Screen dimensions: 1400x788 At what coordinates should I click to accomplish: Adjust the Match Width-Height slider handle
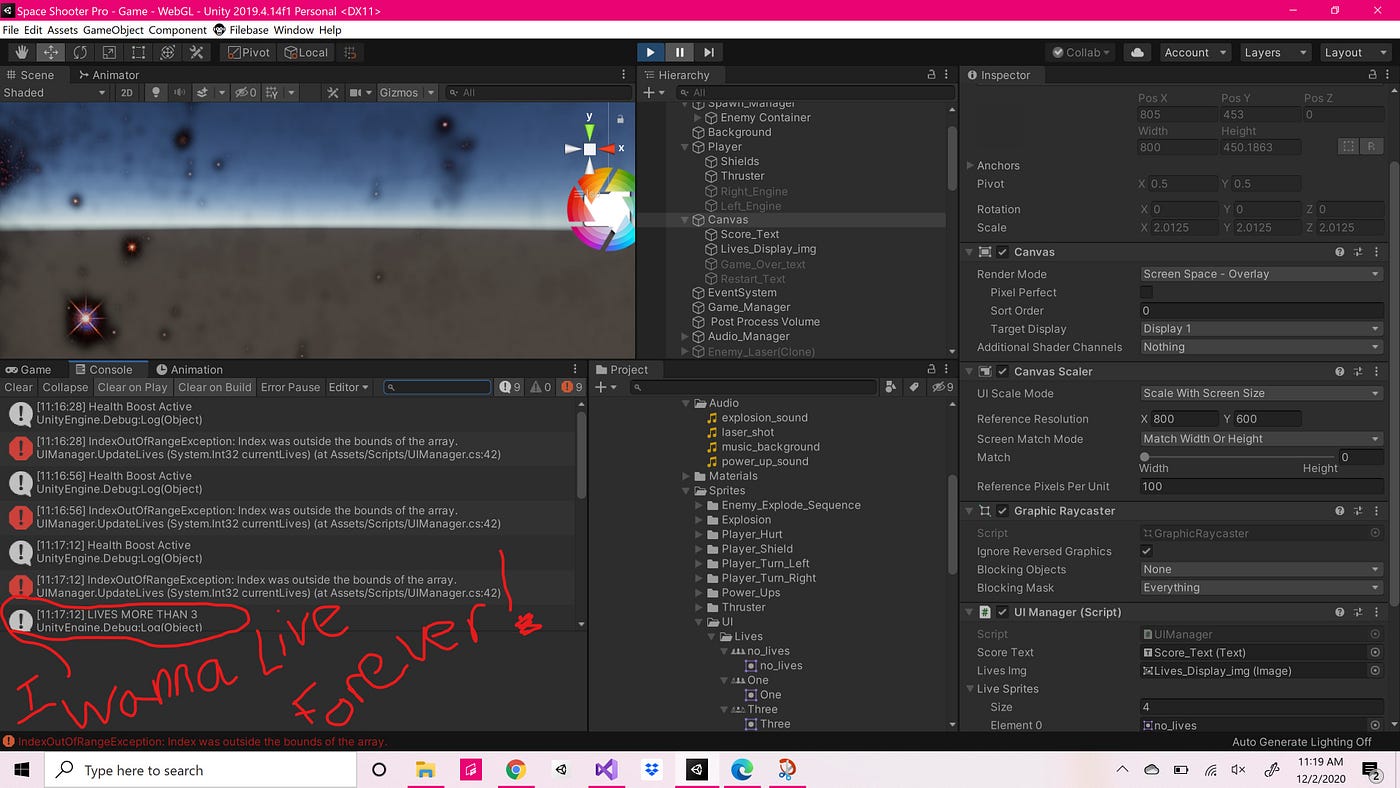[x=1144, y=457]
